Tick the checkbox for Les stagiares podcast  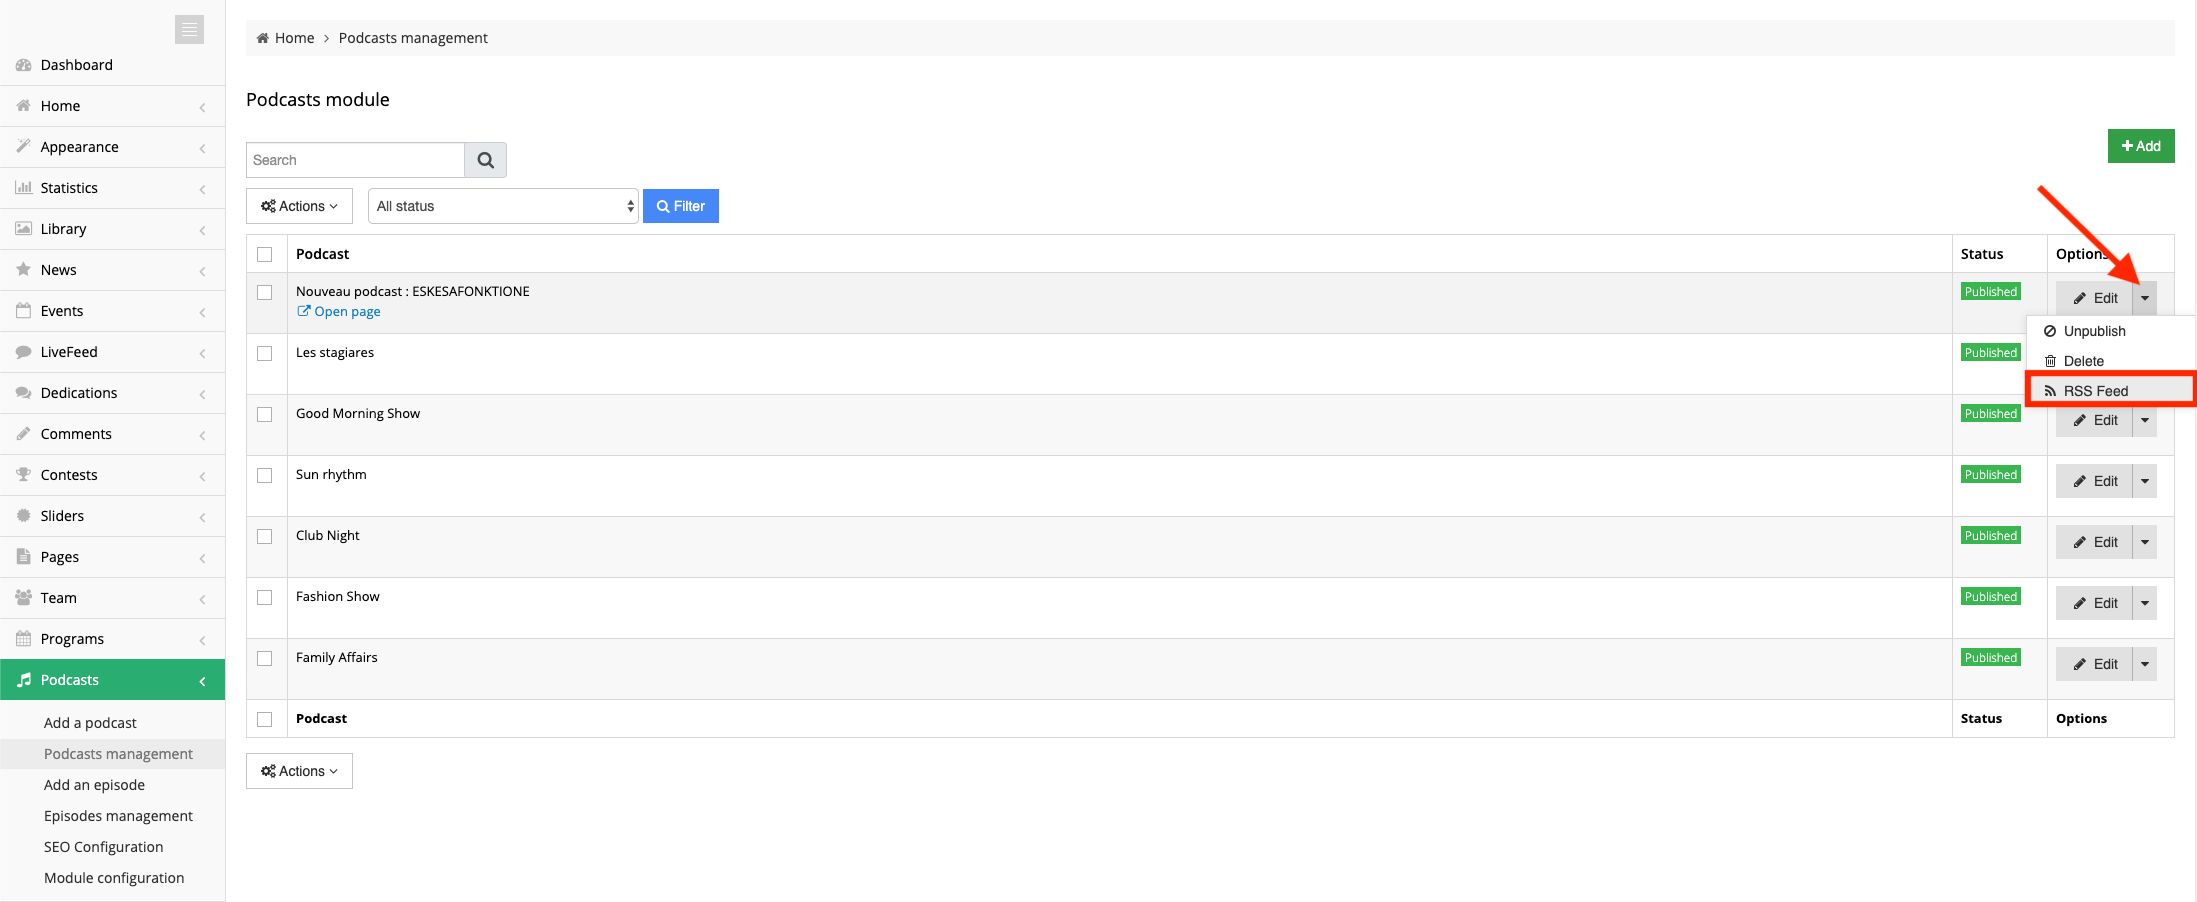point(265,353)
